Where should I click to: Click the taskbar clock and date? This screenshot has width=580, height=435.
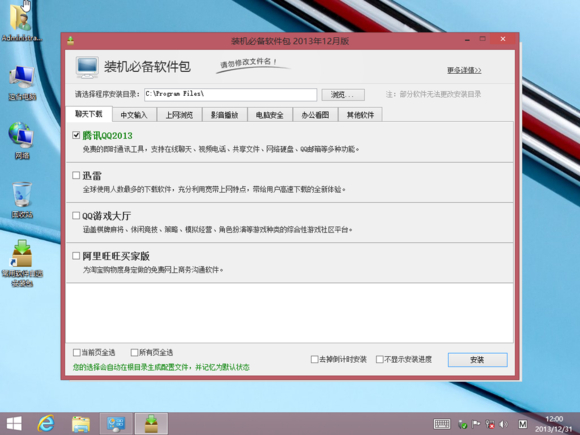pos(554,424)
